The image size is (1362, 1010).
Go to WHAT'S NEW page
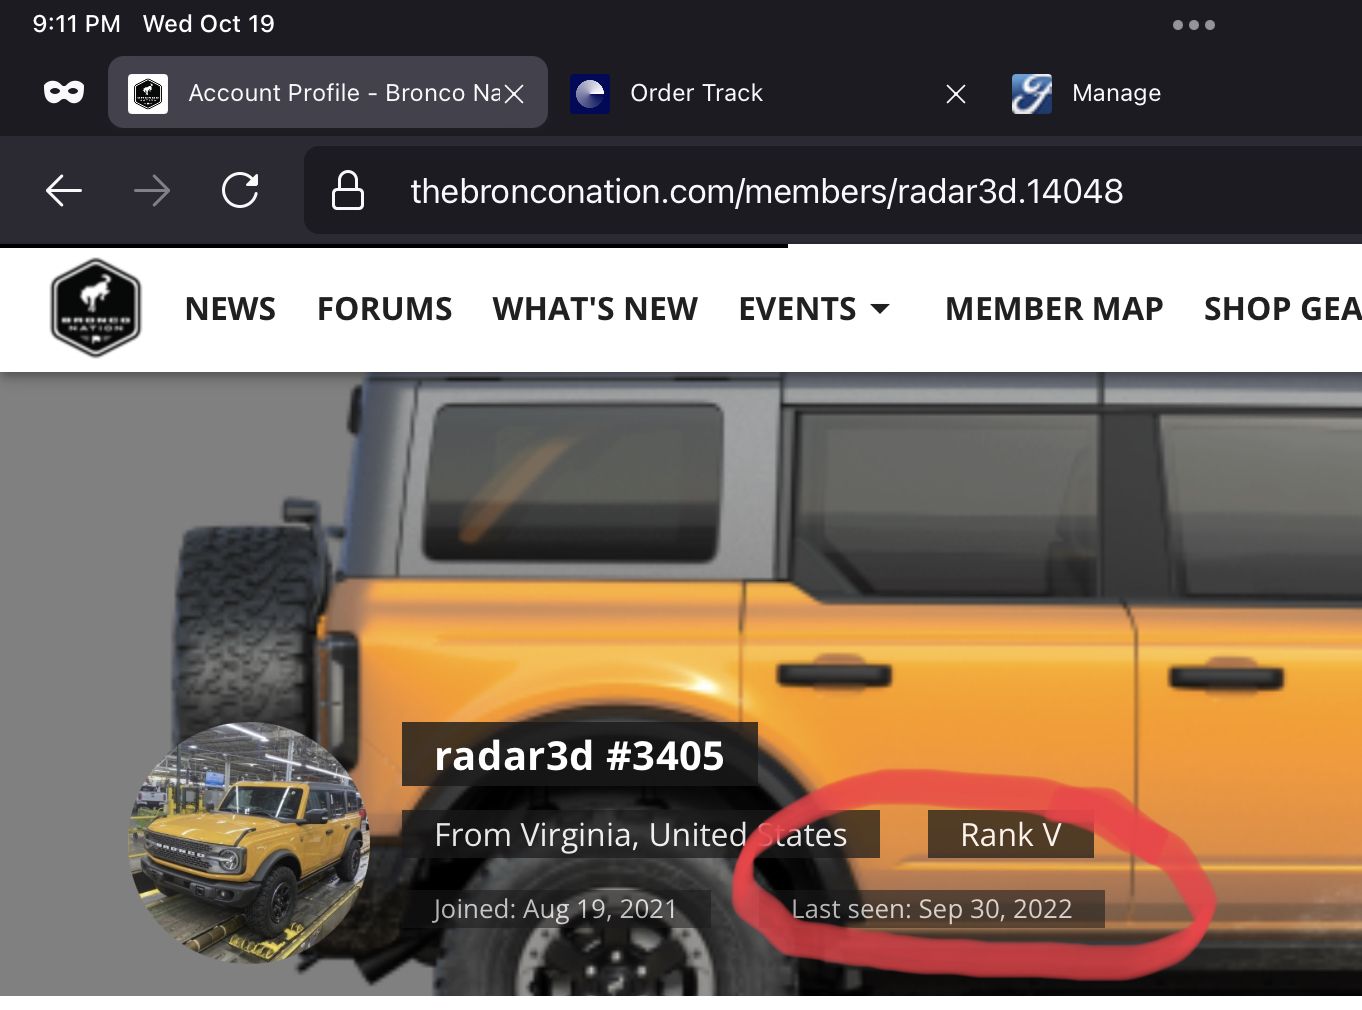pyautogui.click(x=595, y=309)
